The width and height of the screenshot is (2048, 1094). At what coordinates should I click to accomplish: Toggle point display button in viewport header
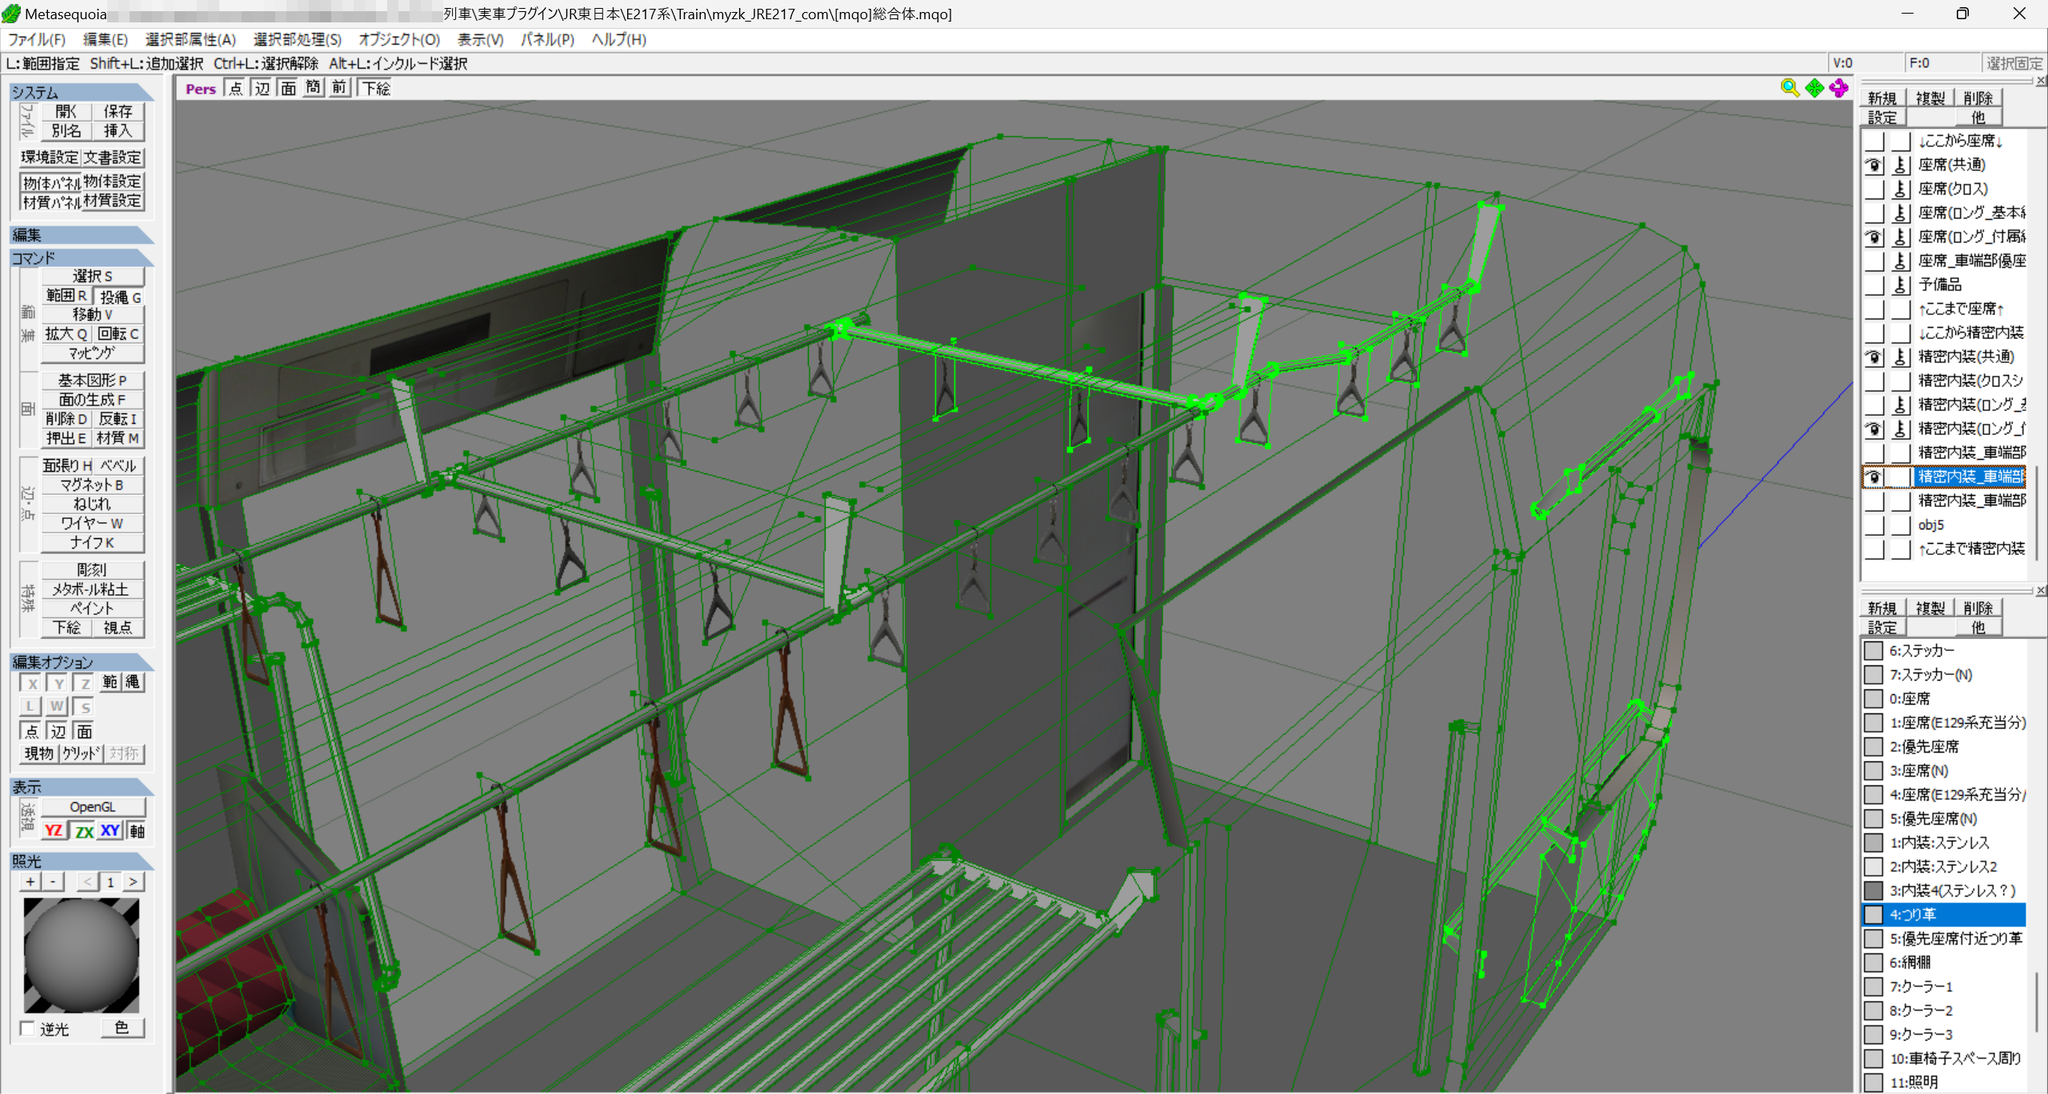pyautogui.click(x=235, y=88)
